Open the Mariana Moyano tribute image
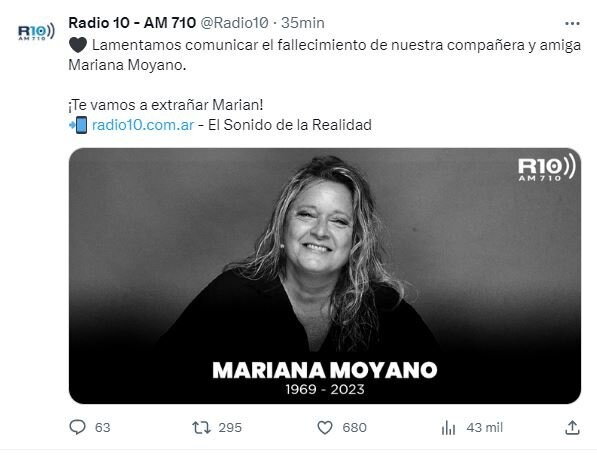This screenshot has width=597, height=461. tap(325, 276)
